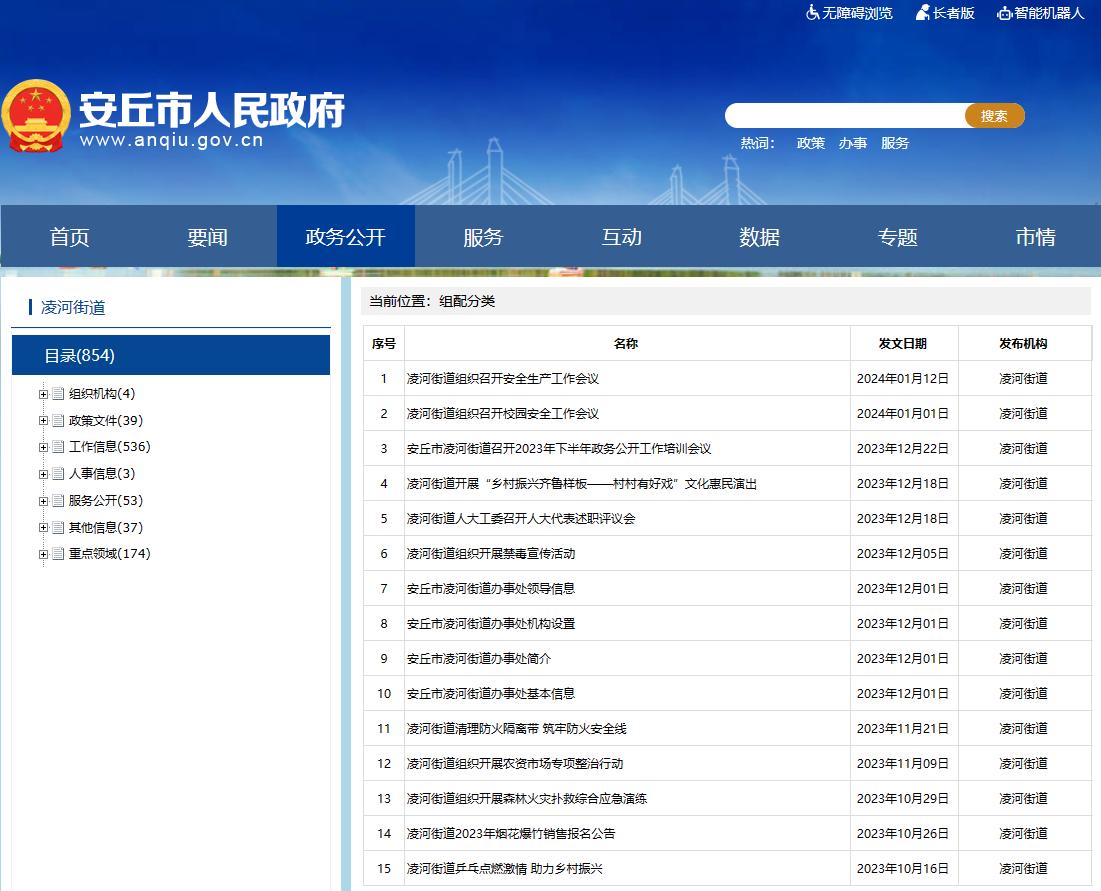Expand the 其他信息 tree node

[x=44, y=528]
